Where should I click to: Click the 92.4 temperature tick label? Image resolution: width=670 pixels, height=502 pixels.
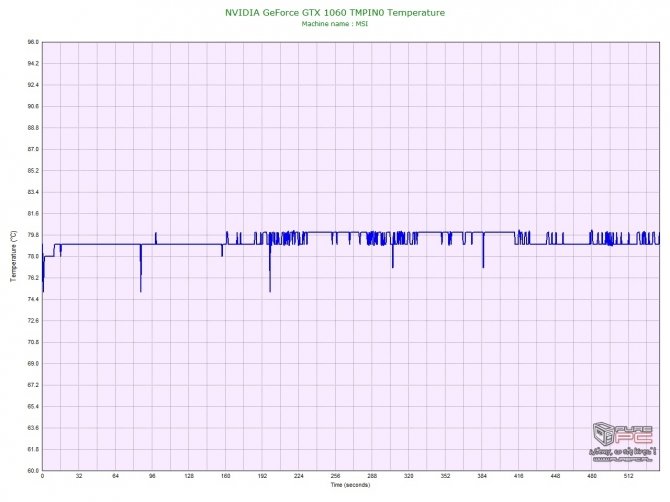coord(33,85)
